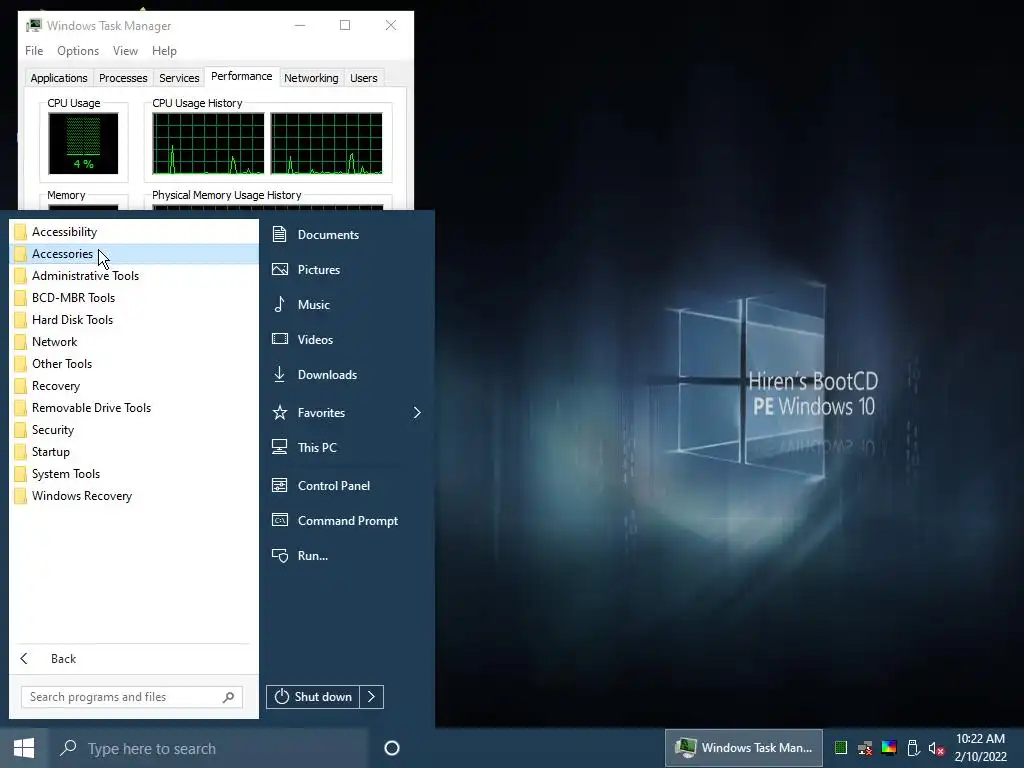Open the Accessibility folder
This screenshot has width=1024, height=768.
(x=134, y=232)
